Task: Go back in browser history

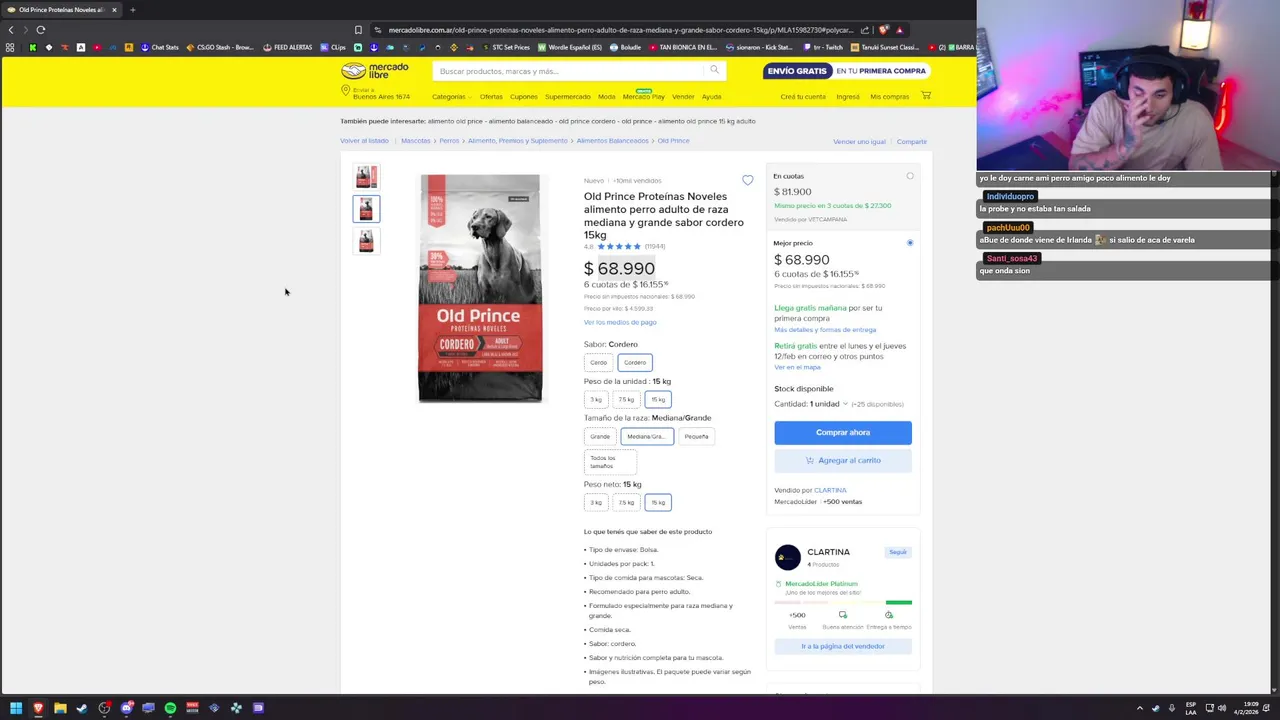Action: (x=11, y=30)
